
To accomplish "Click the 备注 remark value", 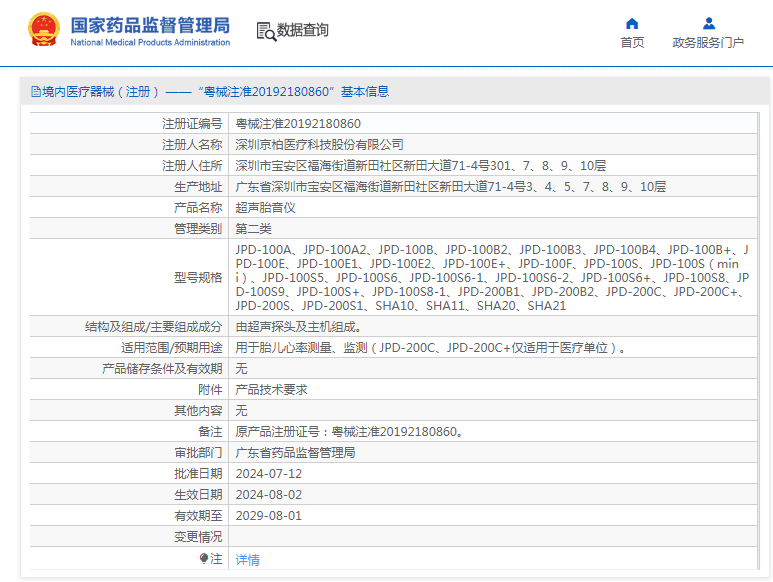I will pyautogui.click(x=349, y=432).
